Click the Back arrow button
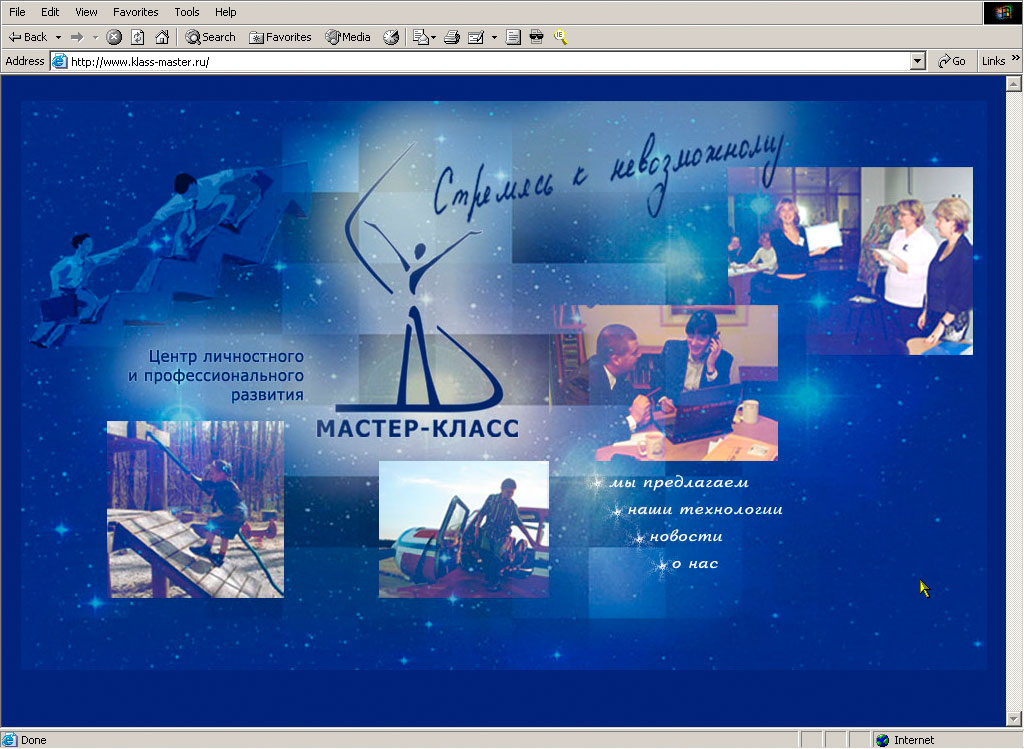The height and width of the screenshot is (749, 1024). click(28, 37)
